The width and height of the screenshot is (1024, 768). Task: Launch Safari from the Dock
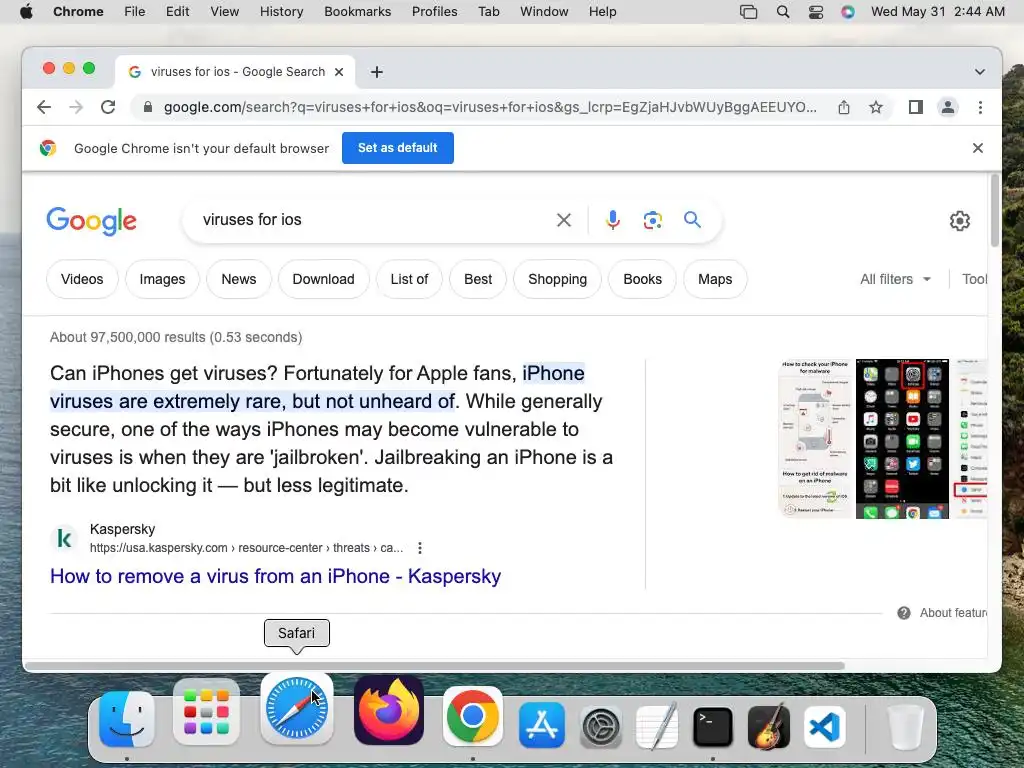(x=297, y=709)
